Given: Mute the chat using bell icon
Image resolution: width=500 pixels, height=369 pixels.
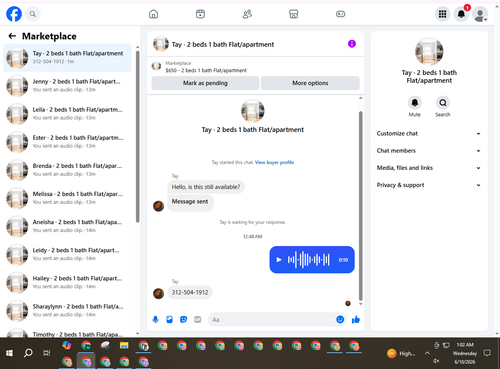Looking at the screenshot, I should (415, 103).
